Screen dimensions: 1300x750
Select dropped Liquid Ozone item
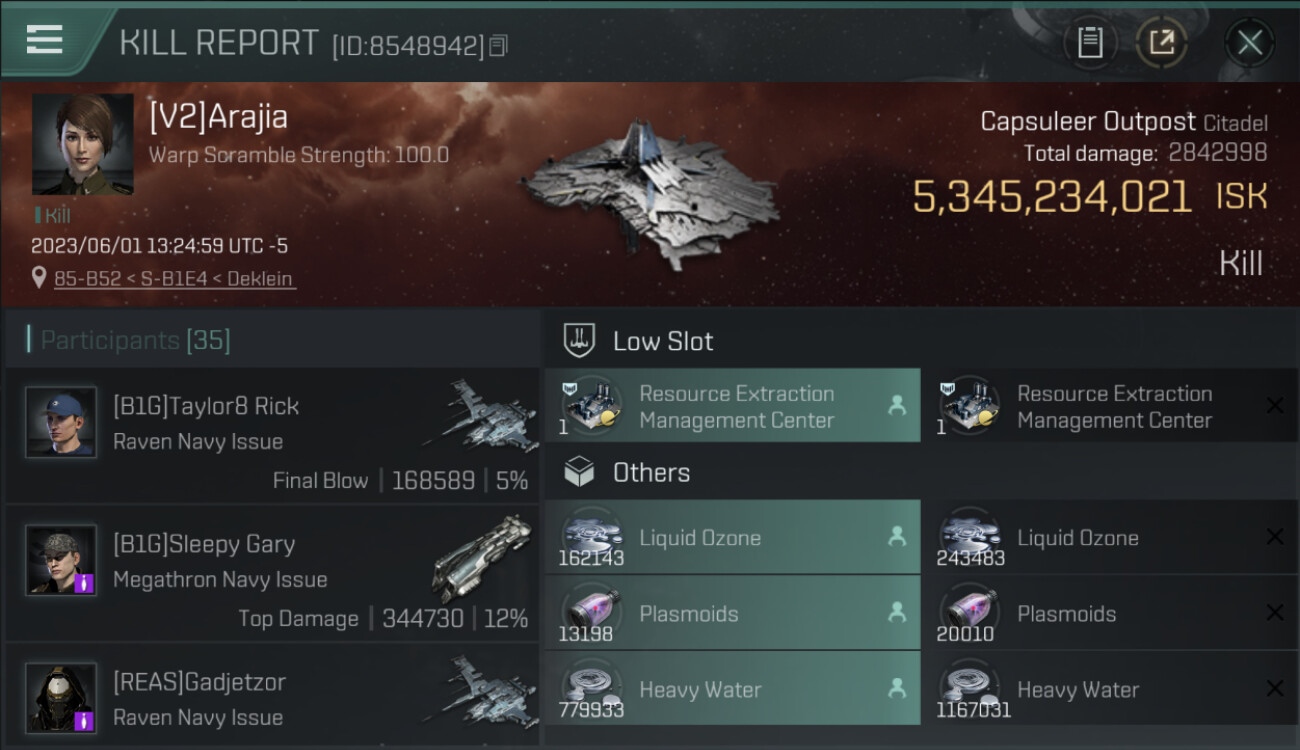[732, 537]
